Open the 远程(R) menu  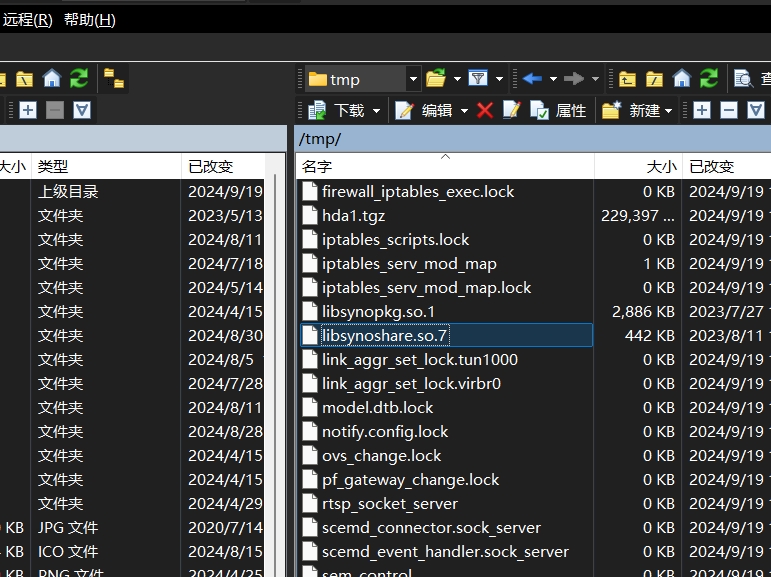(27, 20)
